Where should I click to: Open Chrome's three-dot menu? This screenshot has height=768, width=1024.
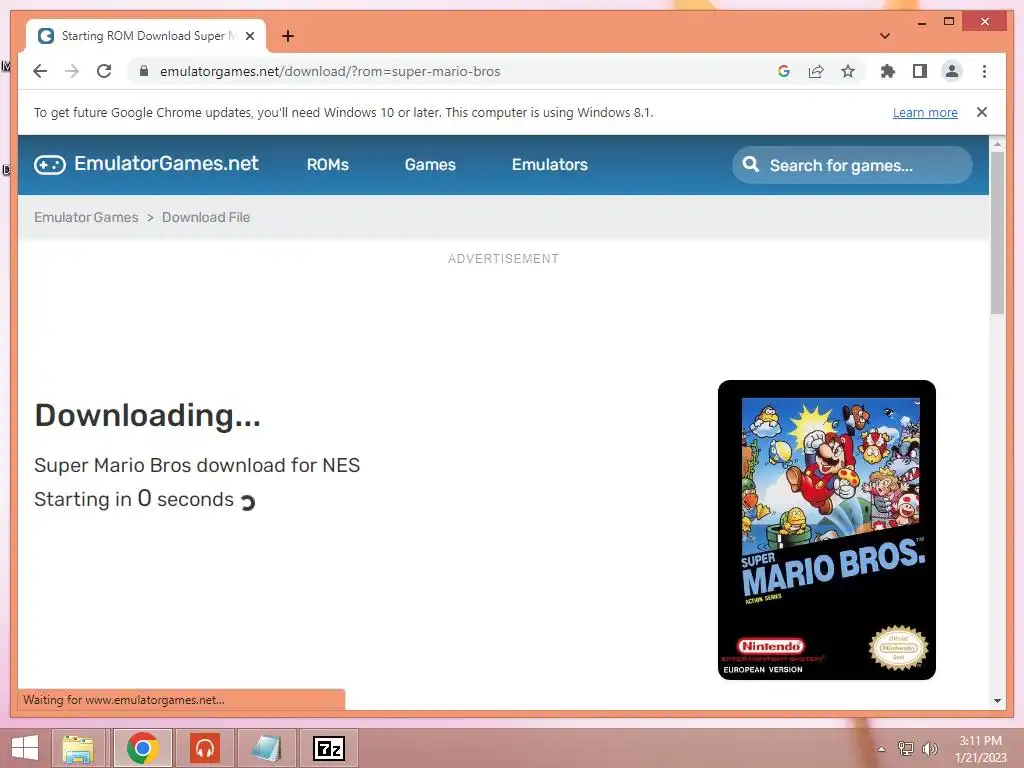[984, 71]
